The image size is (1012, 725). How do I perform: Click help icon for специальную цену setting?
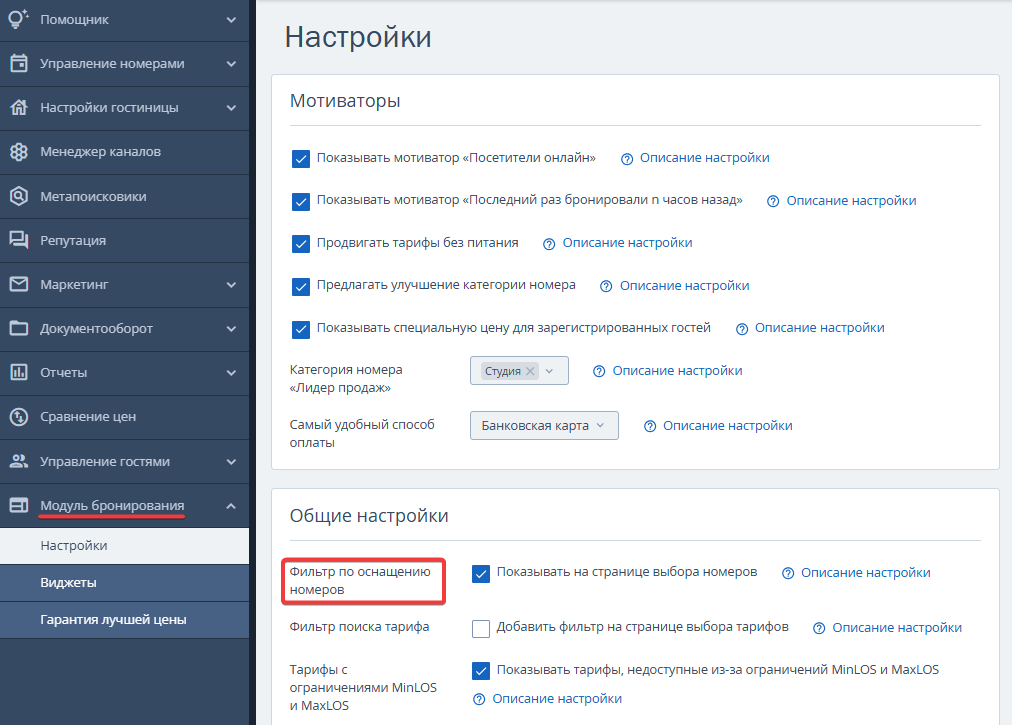pyautogui.click(x=742, y=329)
